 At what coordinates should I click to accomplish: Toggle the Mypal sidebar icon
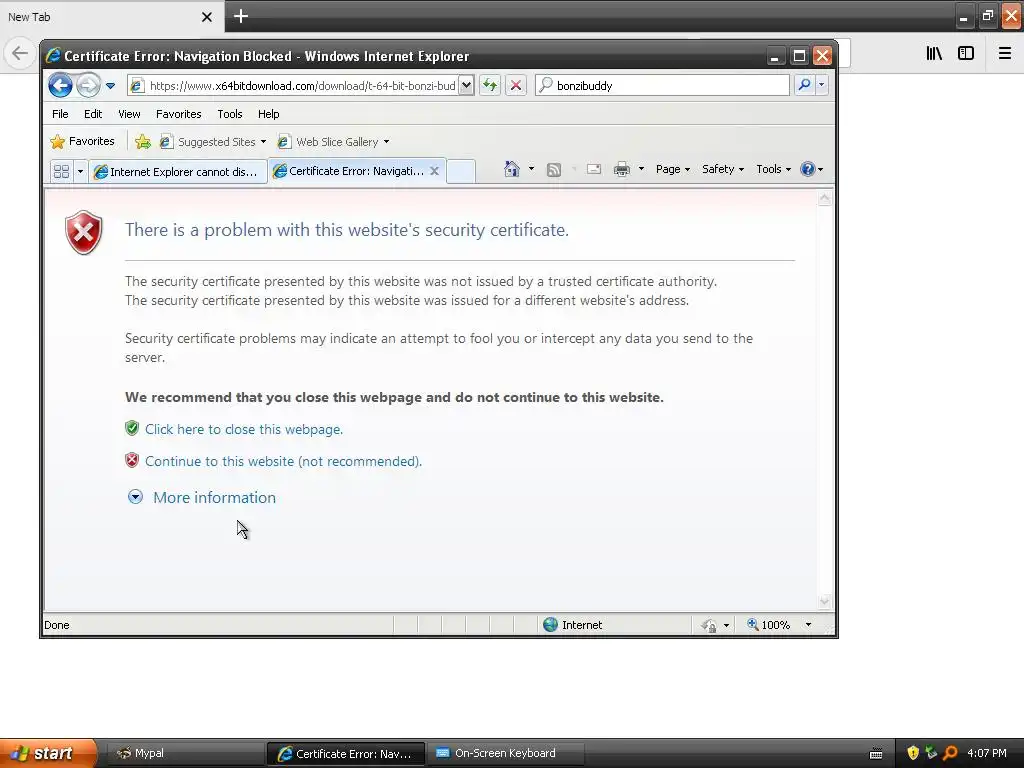[966, 54]
